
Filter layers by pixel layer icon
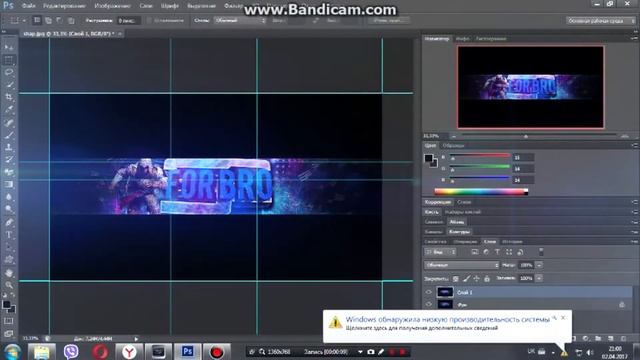(474, 252)
